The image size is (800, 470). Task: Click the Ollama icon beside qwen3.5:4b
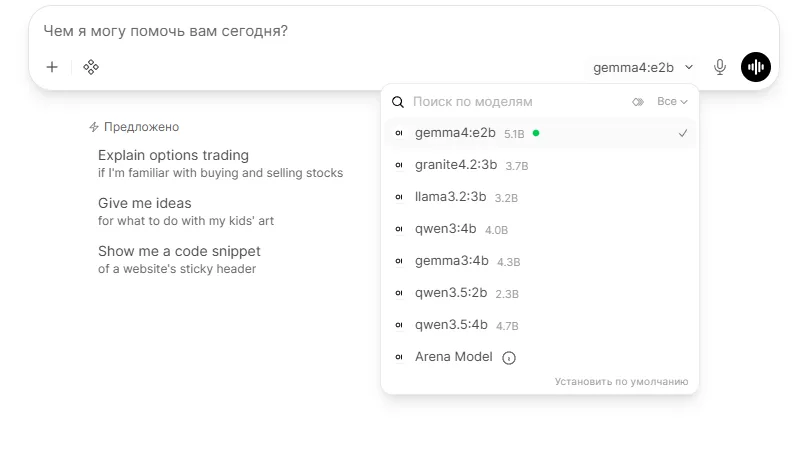click(x=399, y=325)
